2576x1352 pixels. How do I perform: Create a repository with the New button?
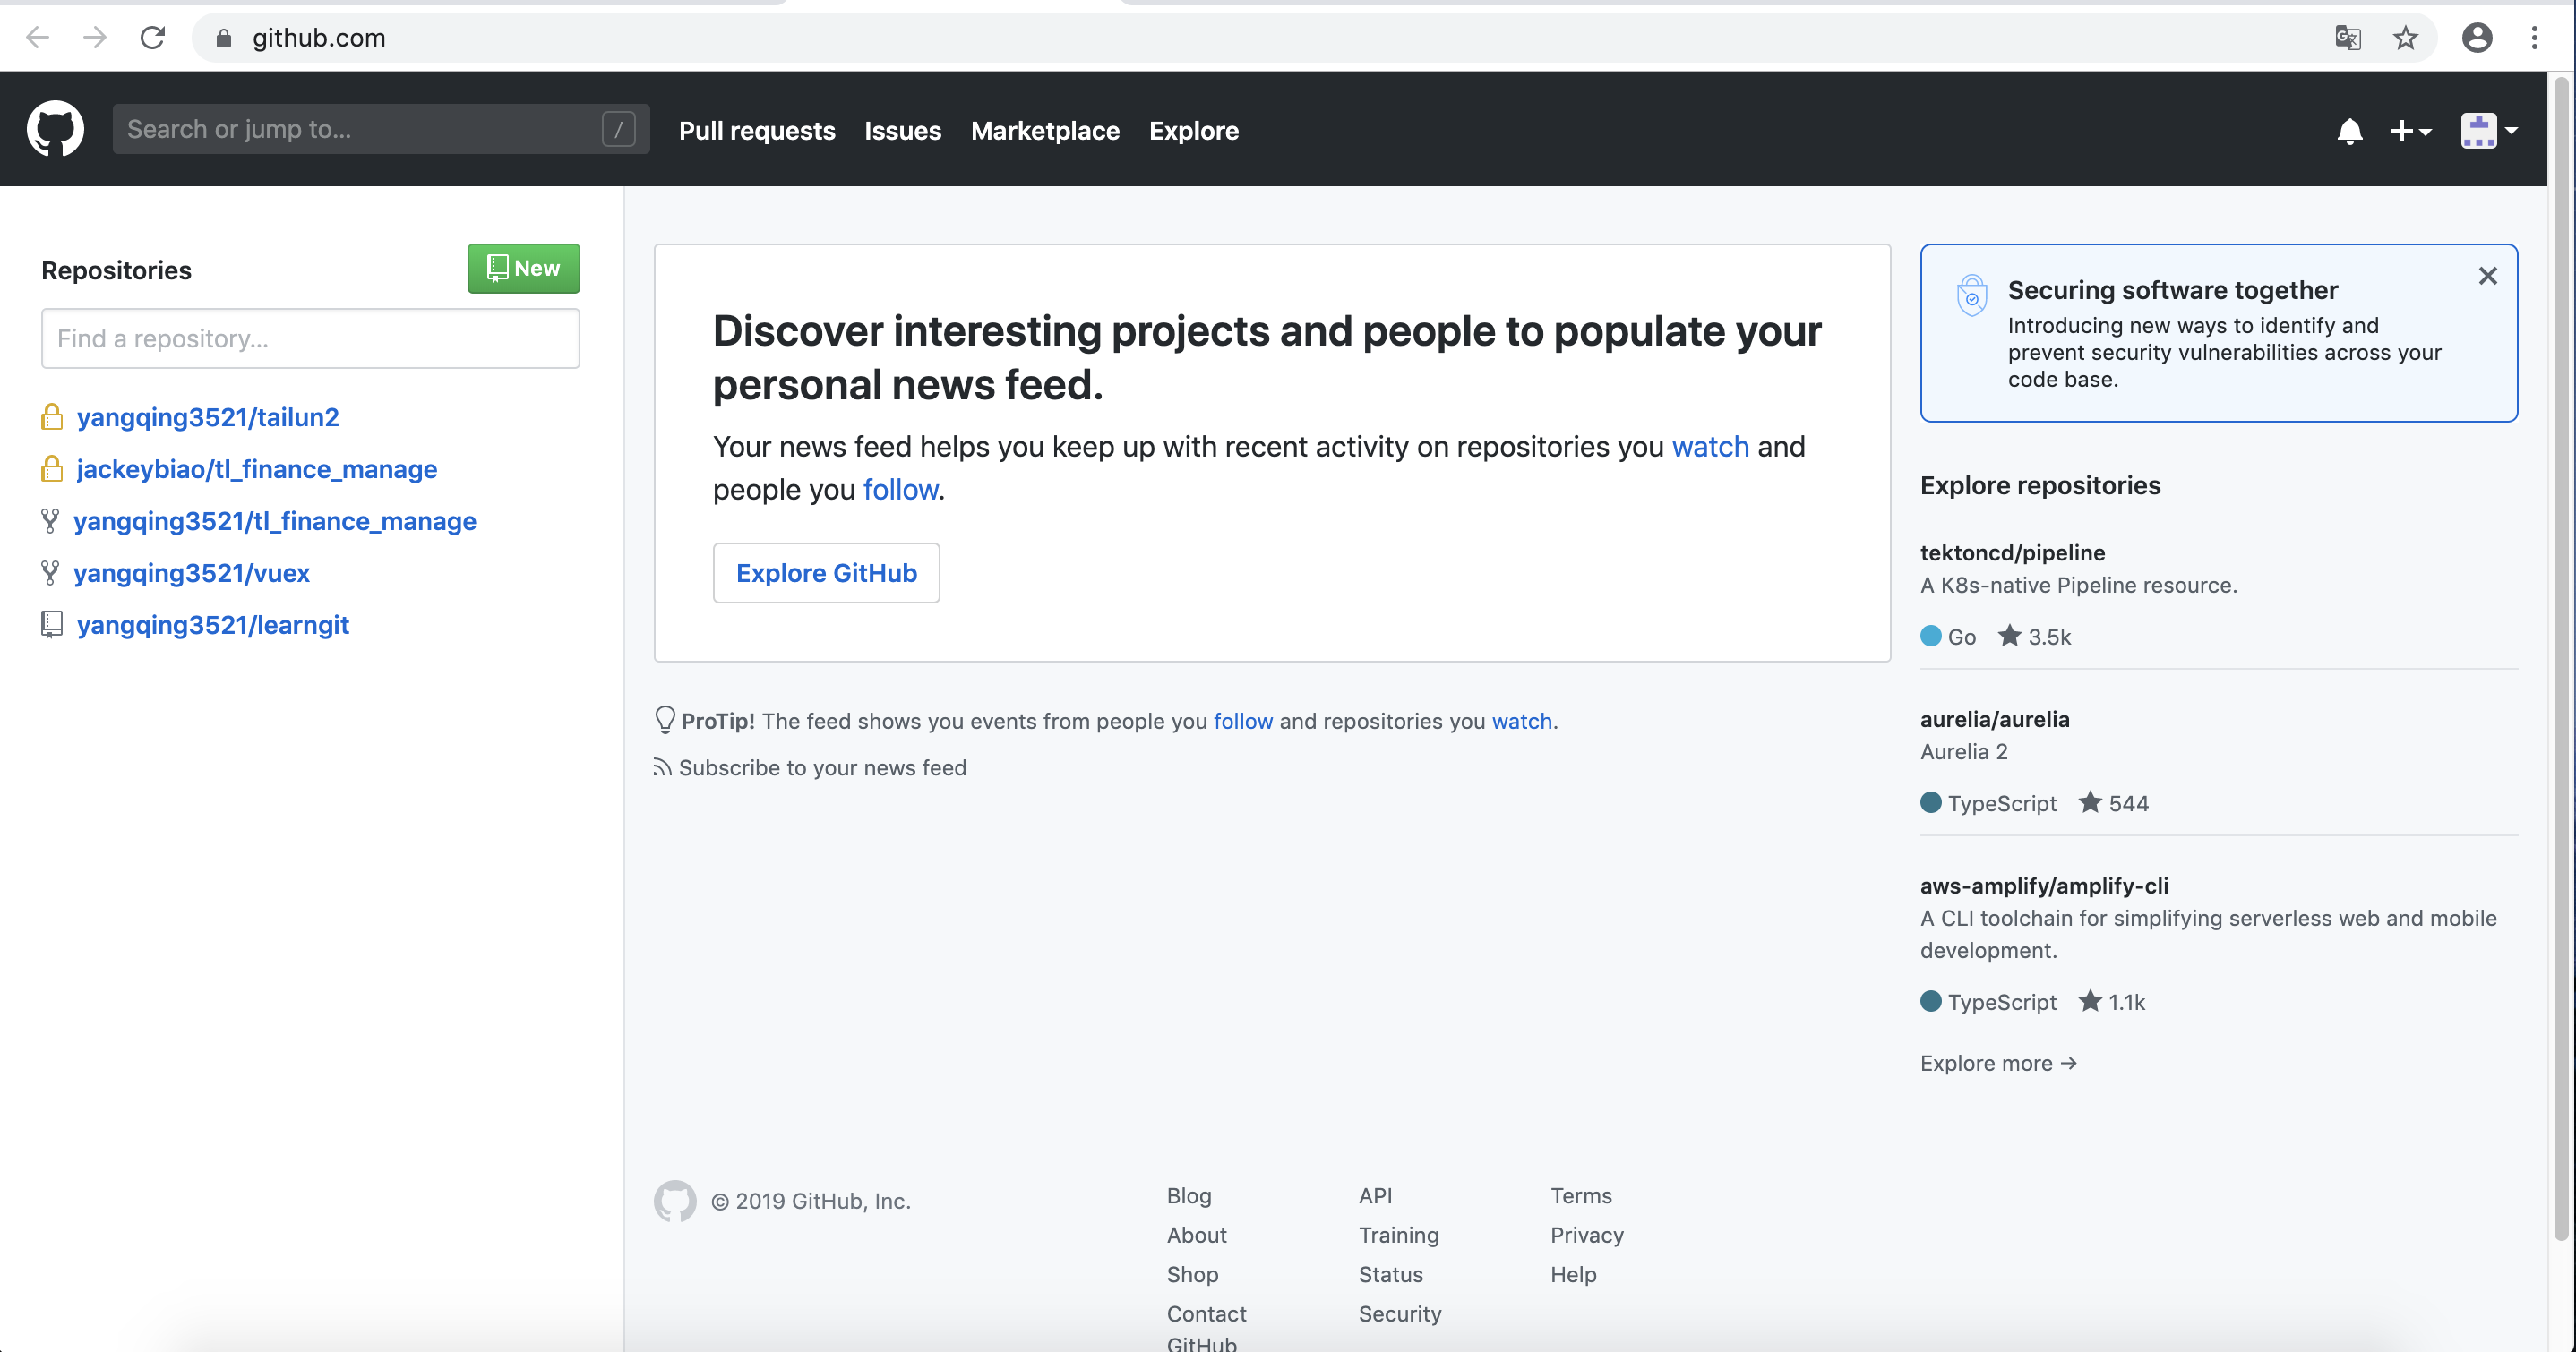point(523,268)
